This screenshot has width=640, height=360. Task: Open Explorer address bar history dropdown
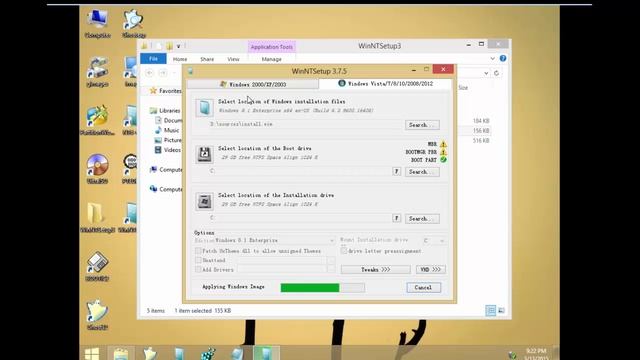click(x=486, y=73)
